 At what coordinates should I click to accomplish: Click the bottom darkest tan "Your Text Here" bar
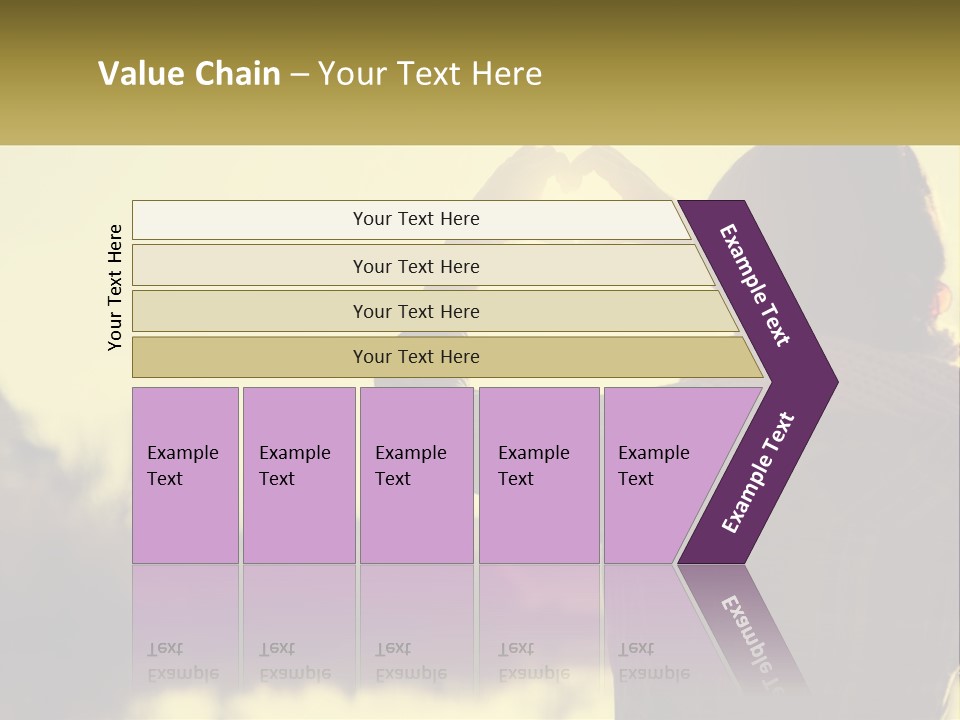[x=415, y=357]
